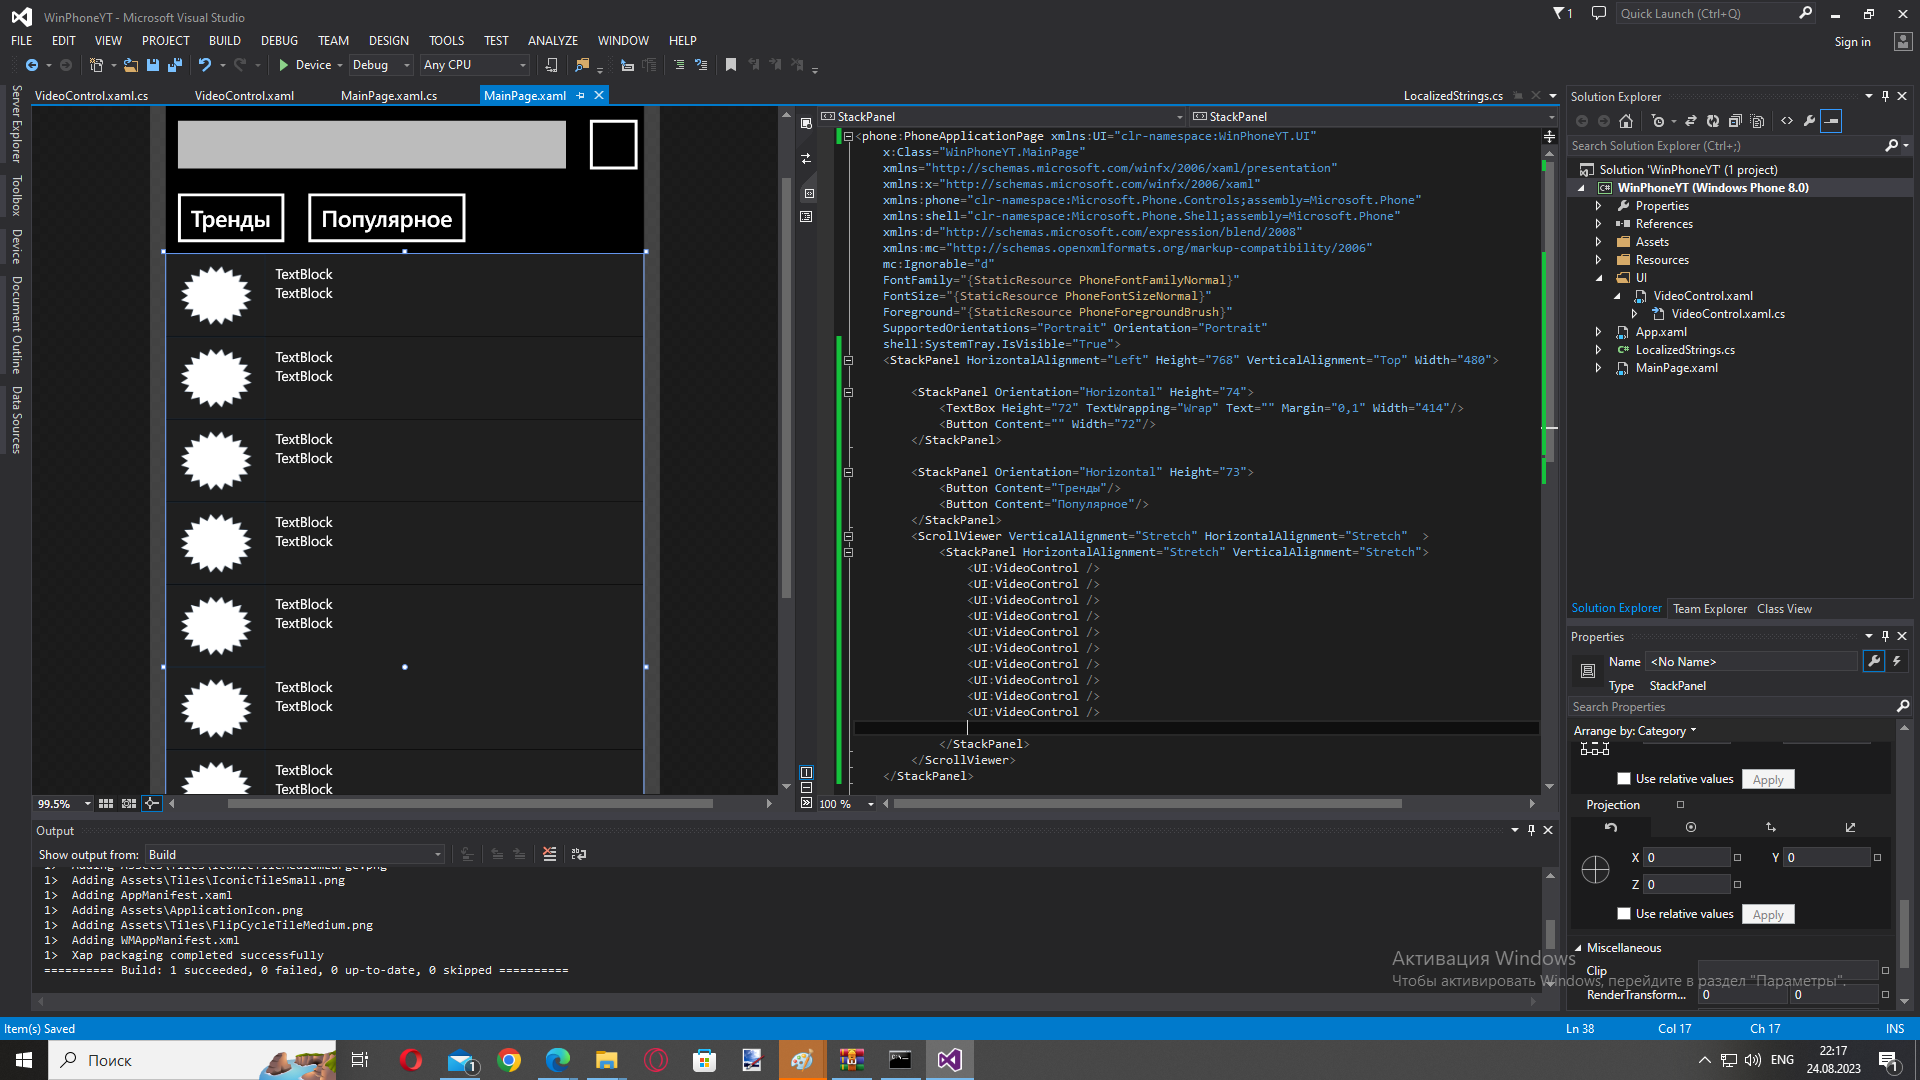1920x1080 pixels.
Task: Open Show output from Build dropdown
Action: pyautogui.click(x=295, y=855)
